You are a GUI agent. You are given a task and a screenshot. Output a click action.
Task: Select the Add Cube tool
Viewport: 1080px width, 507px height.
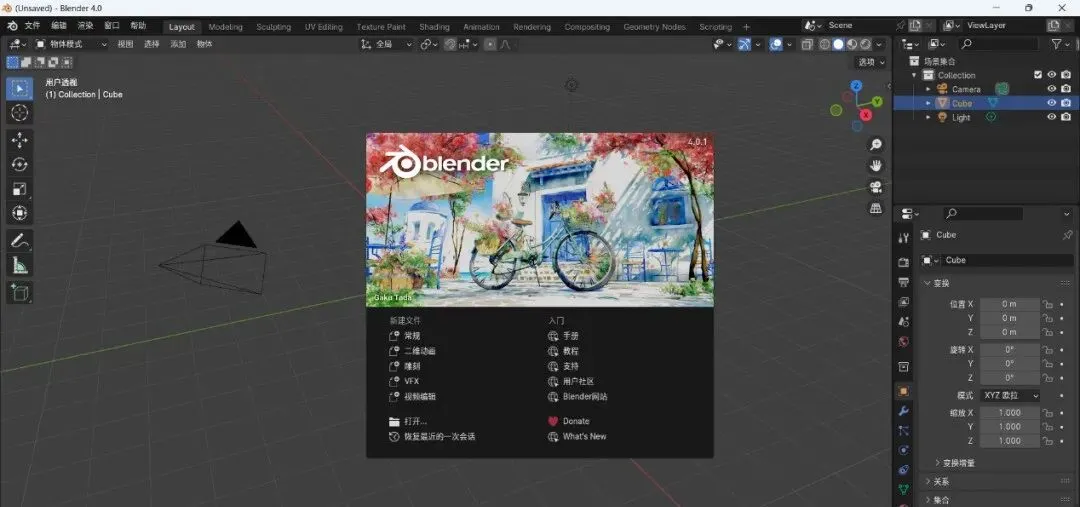click(19, 292)
